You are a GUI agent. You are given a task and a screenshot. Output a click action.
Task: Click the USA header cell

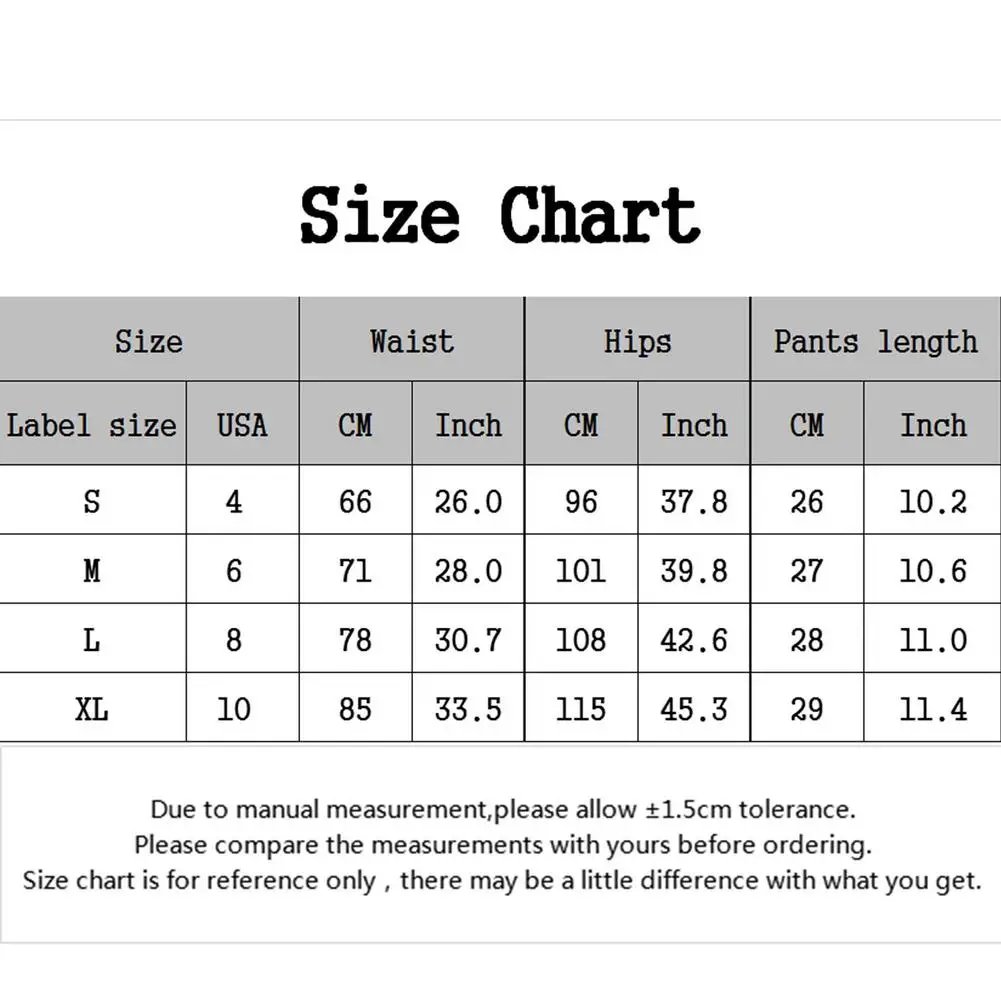pyautogui.click(x=242, y=425)
